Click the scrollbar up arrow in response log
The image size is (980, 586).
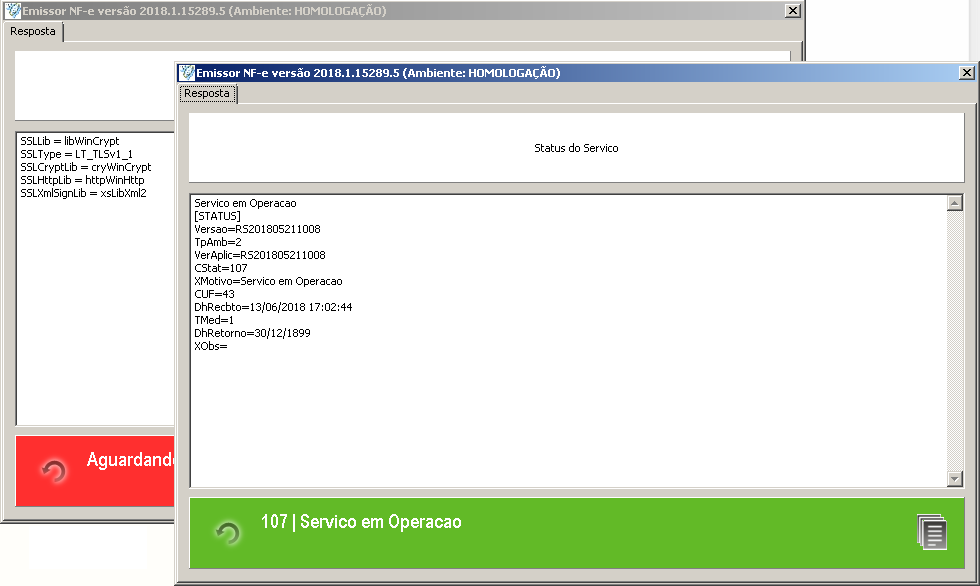click(954, 203)
